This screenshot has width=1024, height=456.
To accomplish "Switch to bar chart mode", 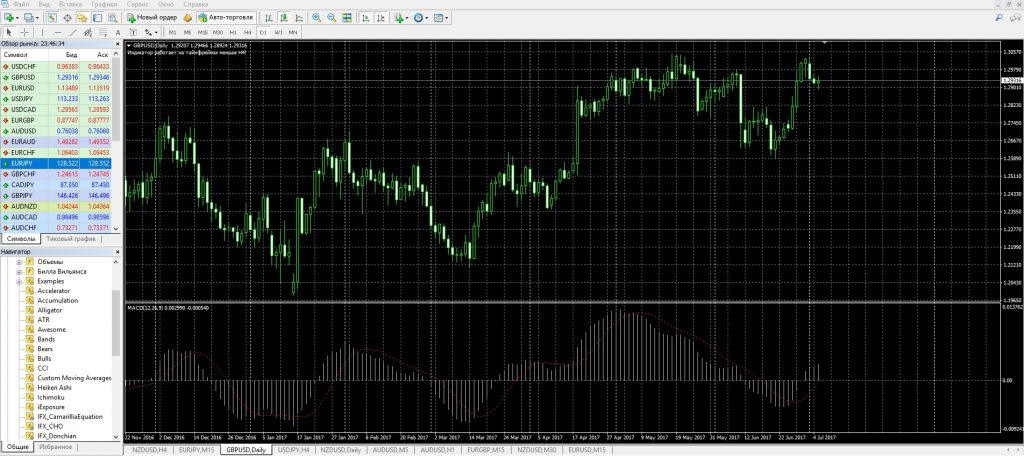I will 268,18.
